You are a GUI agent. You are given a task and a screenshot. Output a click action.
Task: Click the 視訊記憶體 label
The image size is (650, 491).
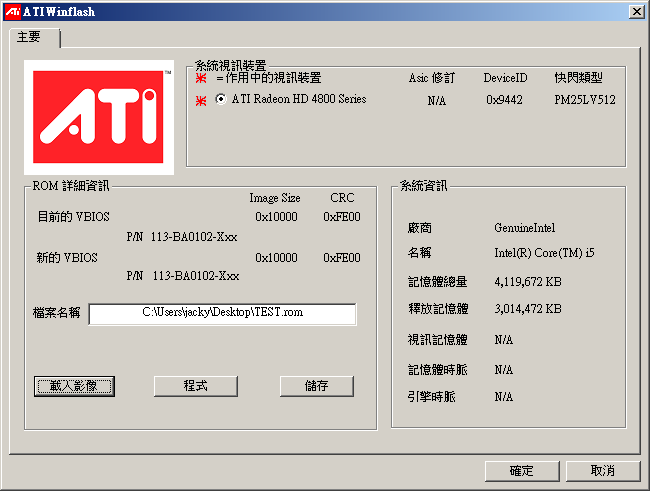(x=438, y=340)
